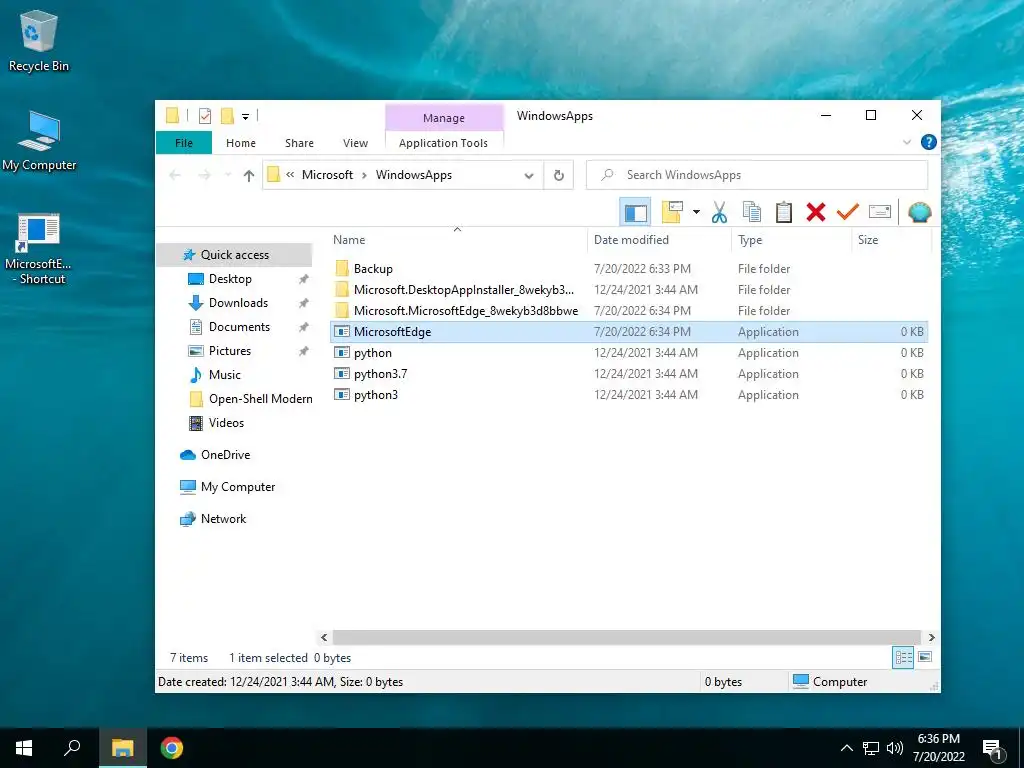Click the new folder options toolbar icon

click(672, 212)
